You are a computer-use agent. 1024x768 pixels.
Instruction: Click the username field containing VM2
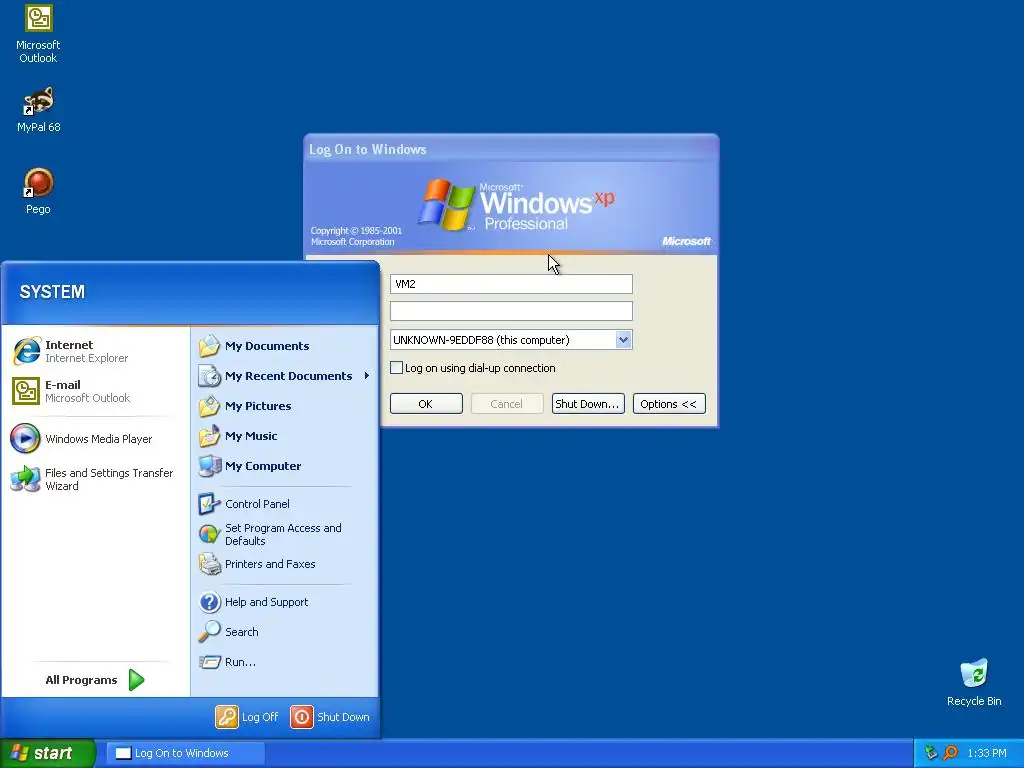pos(511,284)
